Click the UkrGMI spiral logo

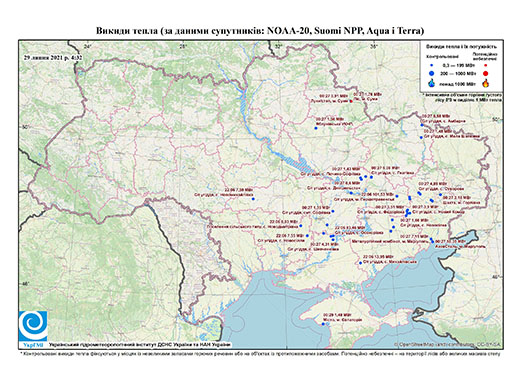33,326
